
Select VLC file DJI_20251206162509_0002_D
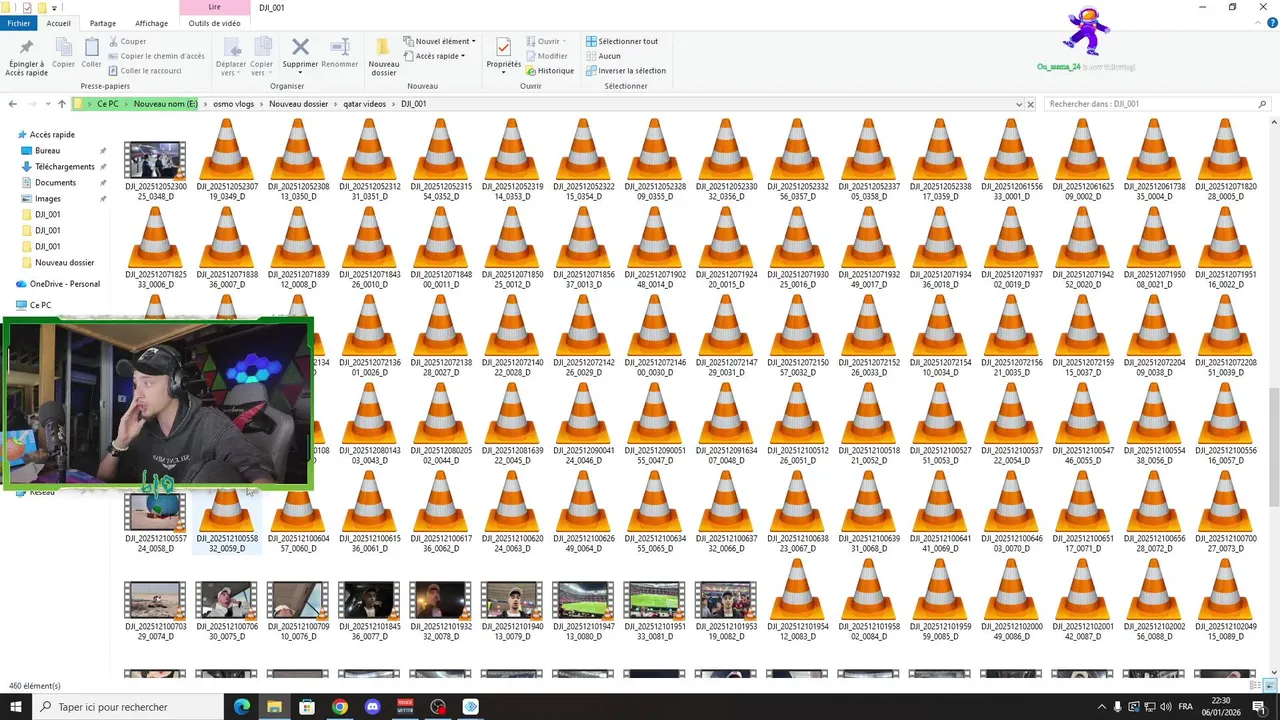(x=1083, y=160)
